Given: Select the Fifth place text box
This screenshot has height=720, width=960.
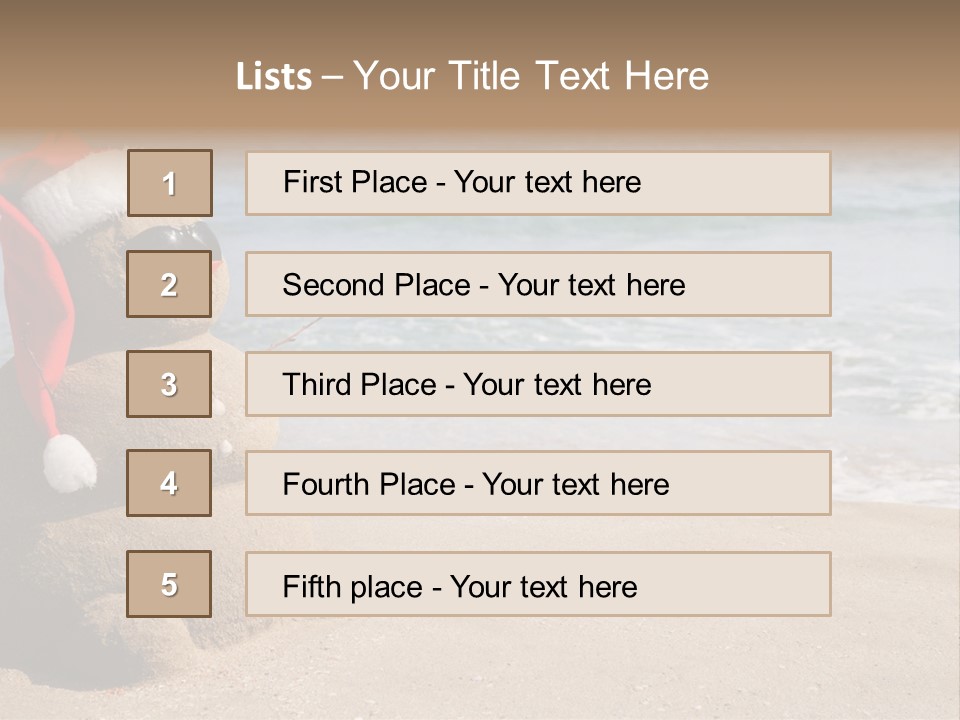Looking at the screenshot, I should point(538,584).
